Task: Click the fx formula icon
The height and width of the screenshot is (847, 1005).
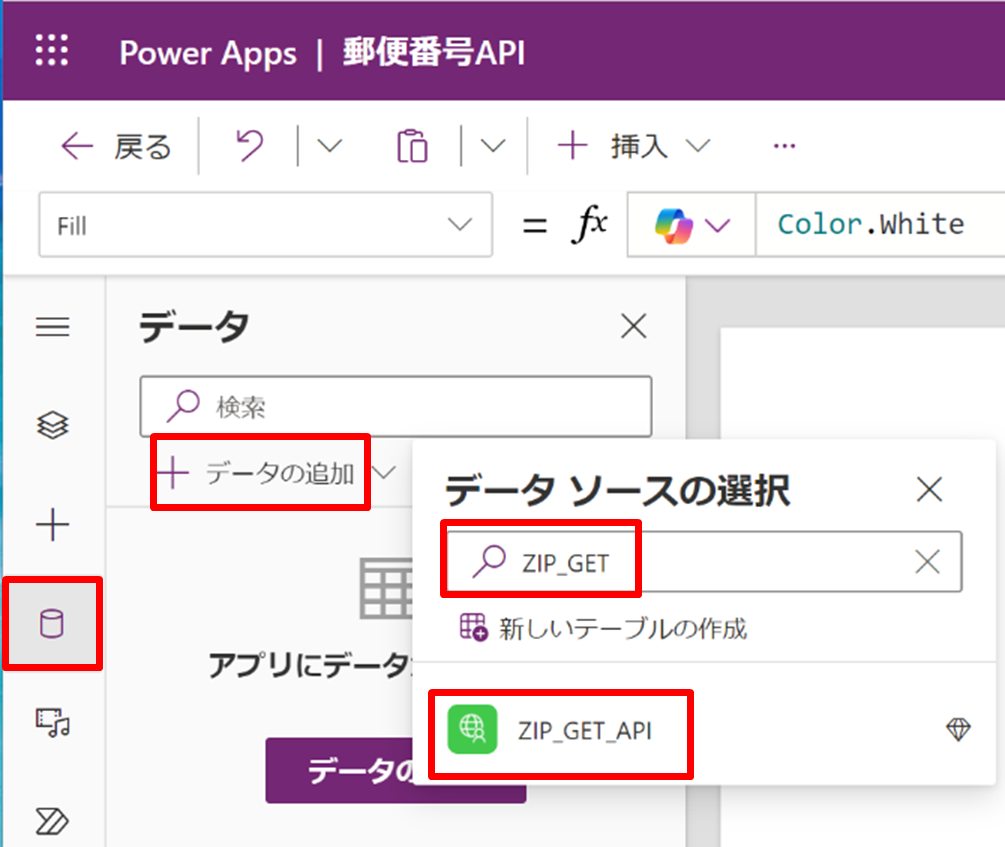Action: pyautogui.click(x=589, y=224)
